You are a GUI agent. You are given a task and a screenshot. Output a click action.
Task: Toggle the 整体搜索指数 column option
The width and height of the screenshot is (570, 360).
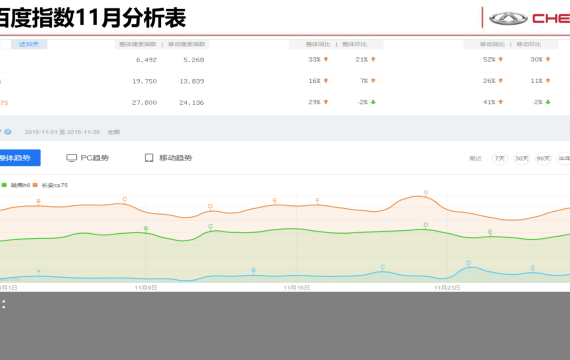(138, 44)
